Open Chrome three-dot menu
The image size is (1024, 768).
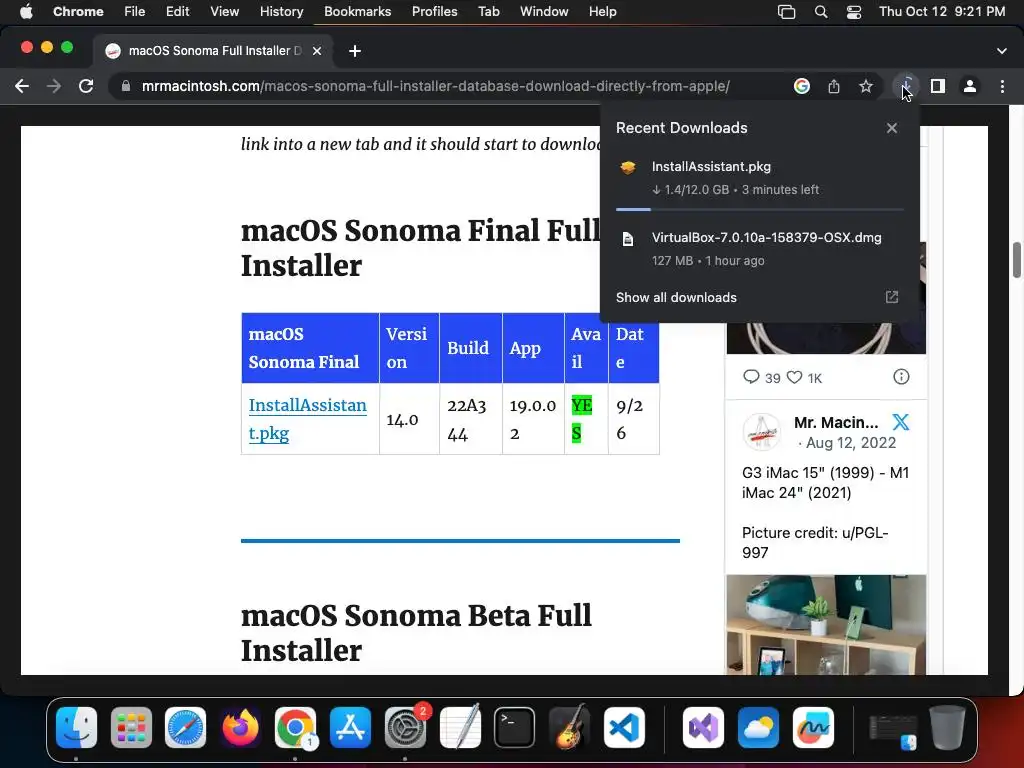pos(1002,86)
